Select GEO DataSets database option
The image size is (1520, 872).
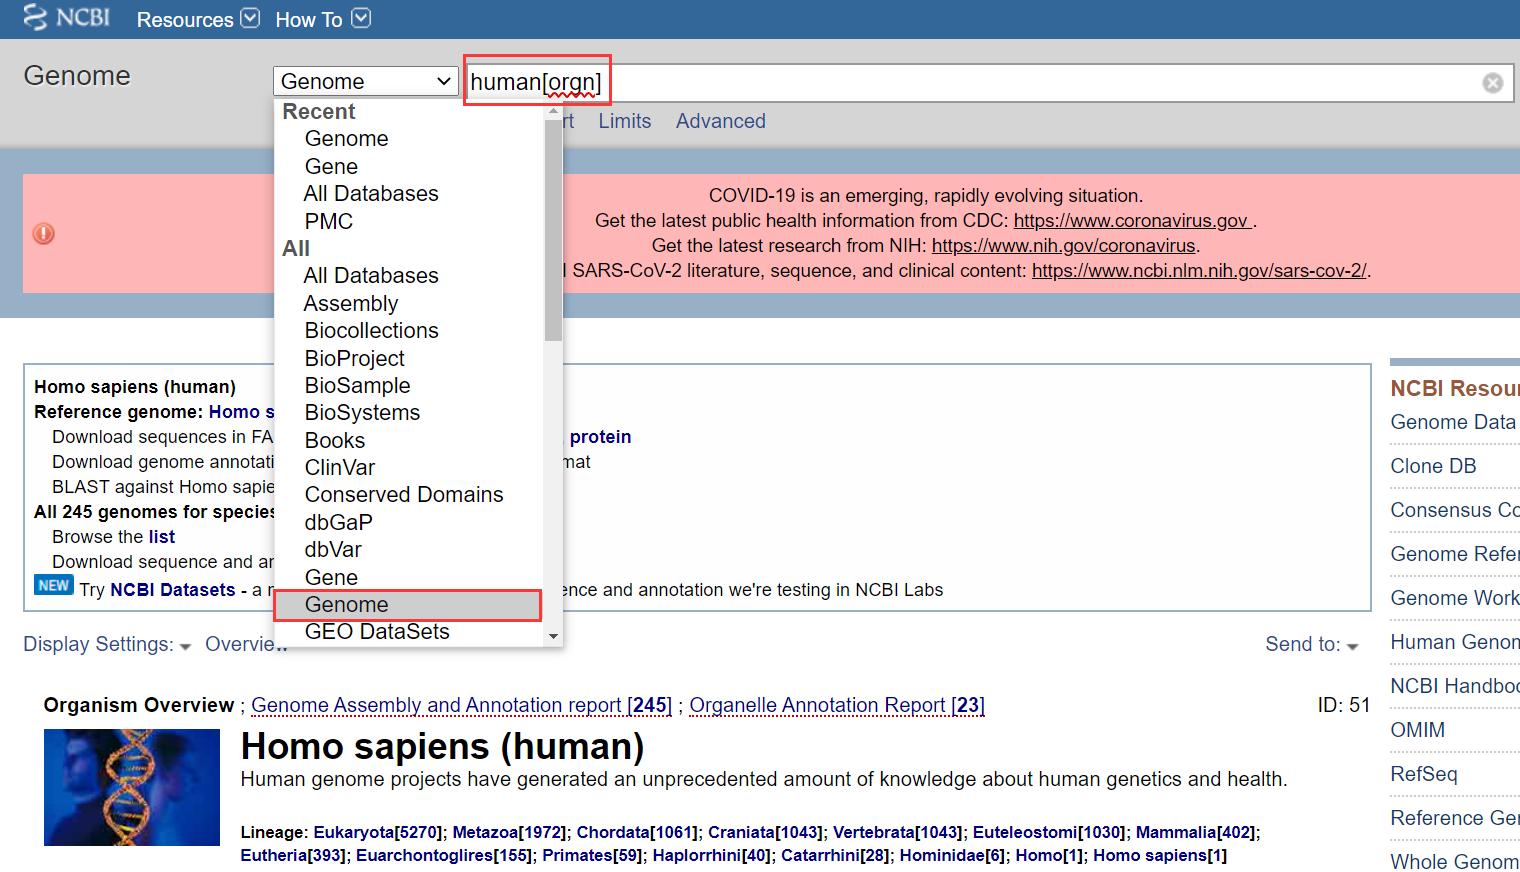377,632
